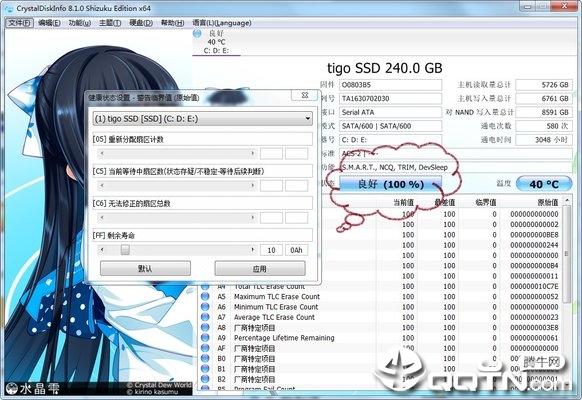582x400 pixels.
Task: Click the transfer mode field SATA/600 | SATA/600
Action: click(x=390, y=126)
